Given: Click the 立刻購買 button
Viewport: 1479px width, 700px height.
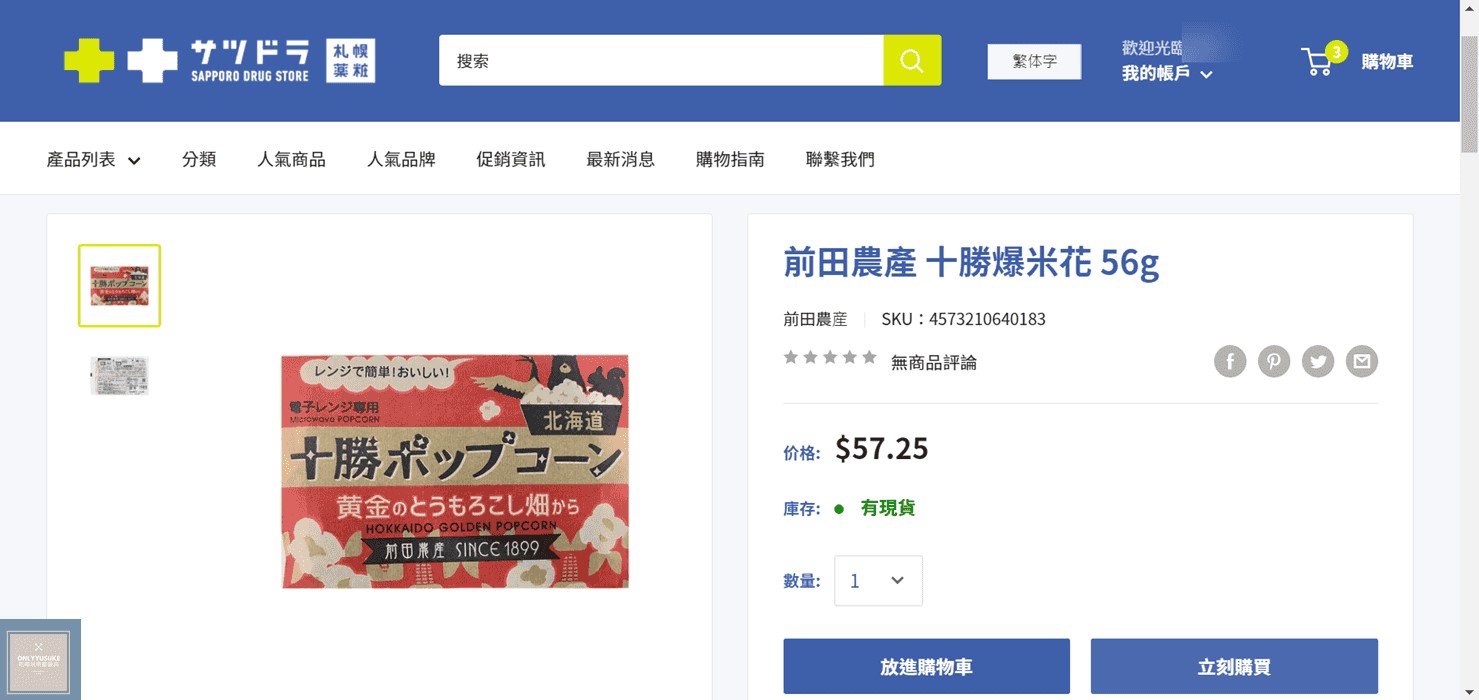Looking at the screenshot, I should 1233,665.
